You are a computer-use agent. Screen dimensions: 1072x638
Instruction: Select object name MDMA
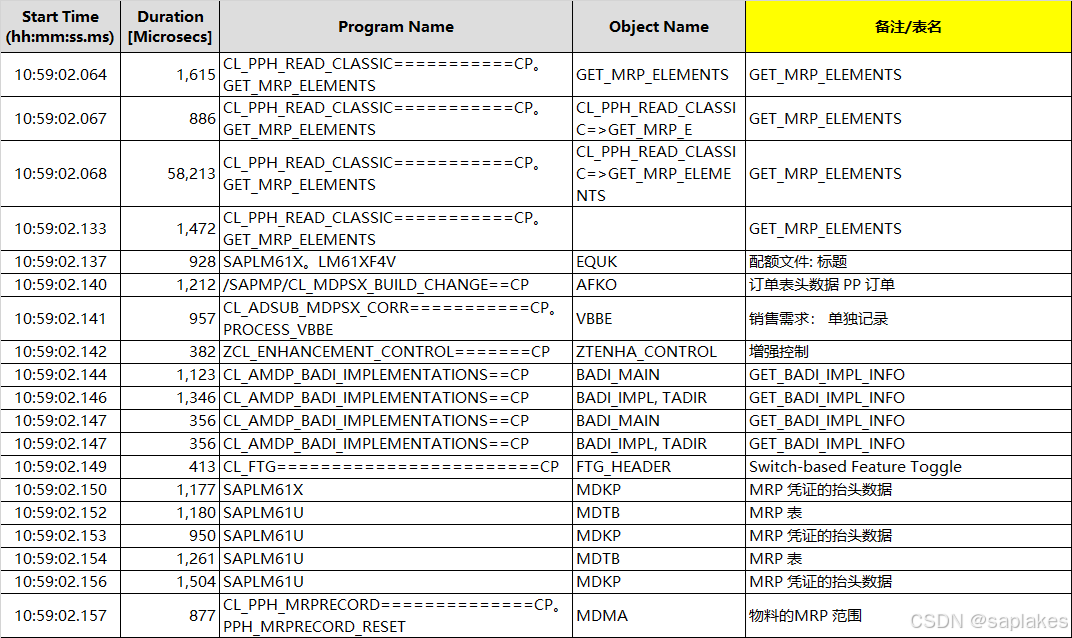[x=602, y=615]
